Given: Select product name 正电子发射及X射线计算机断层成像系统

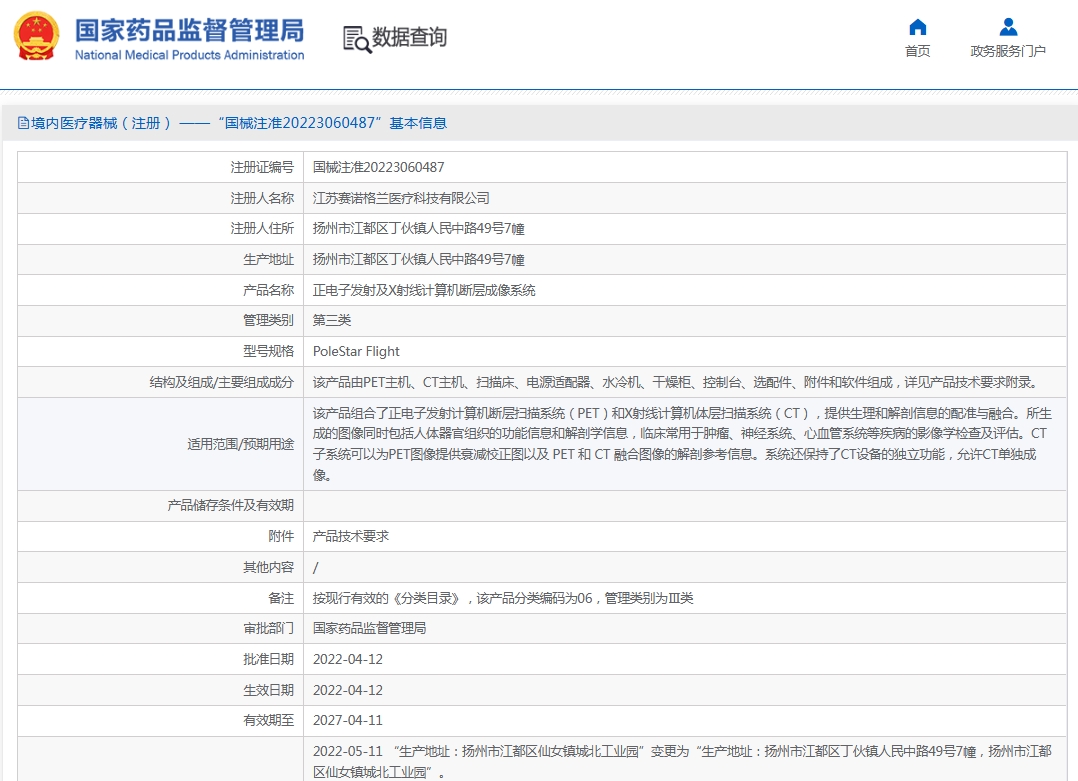Looking at the screenshot, I should pyautogui.click(x=424, y=290).
